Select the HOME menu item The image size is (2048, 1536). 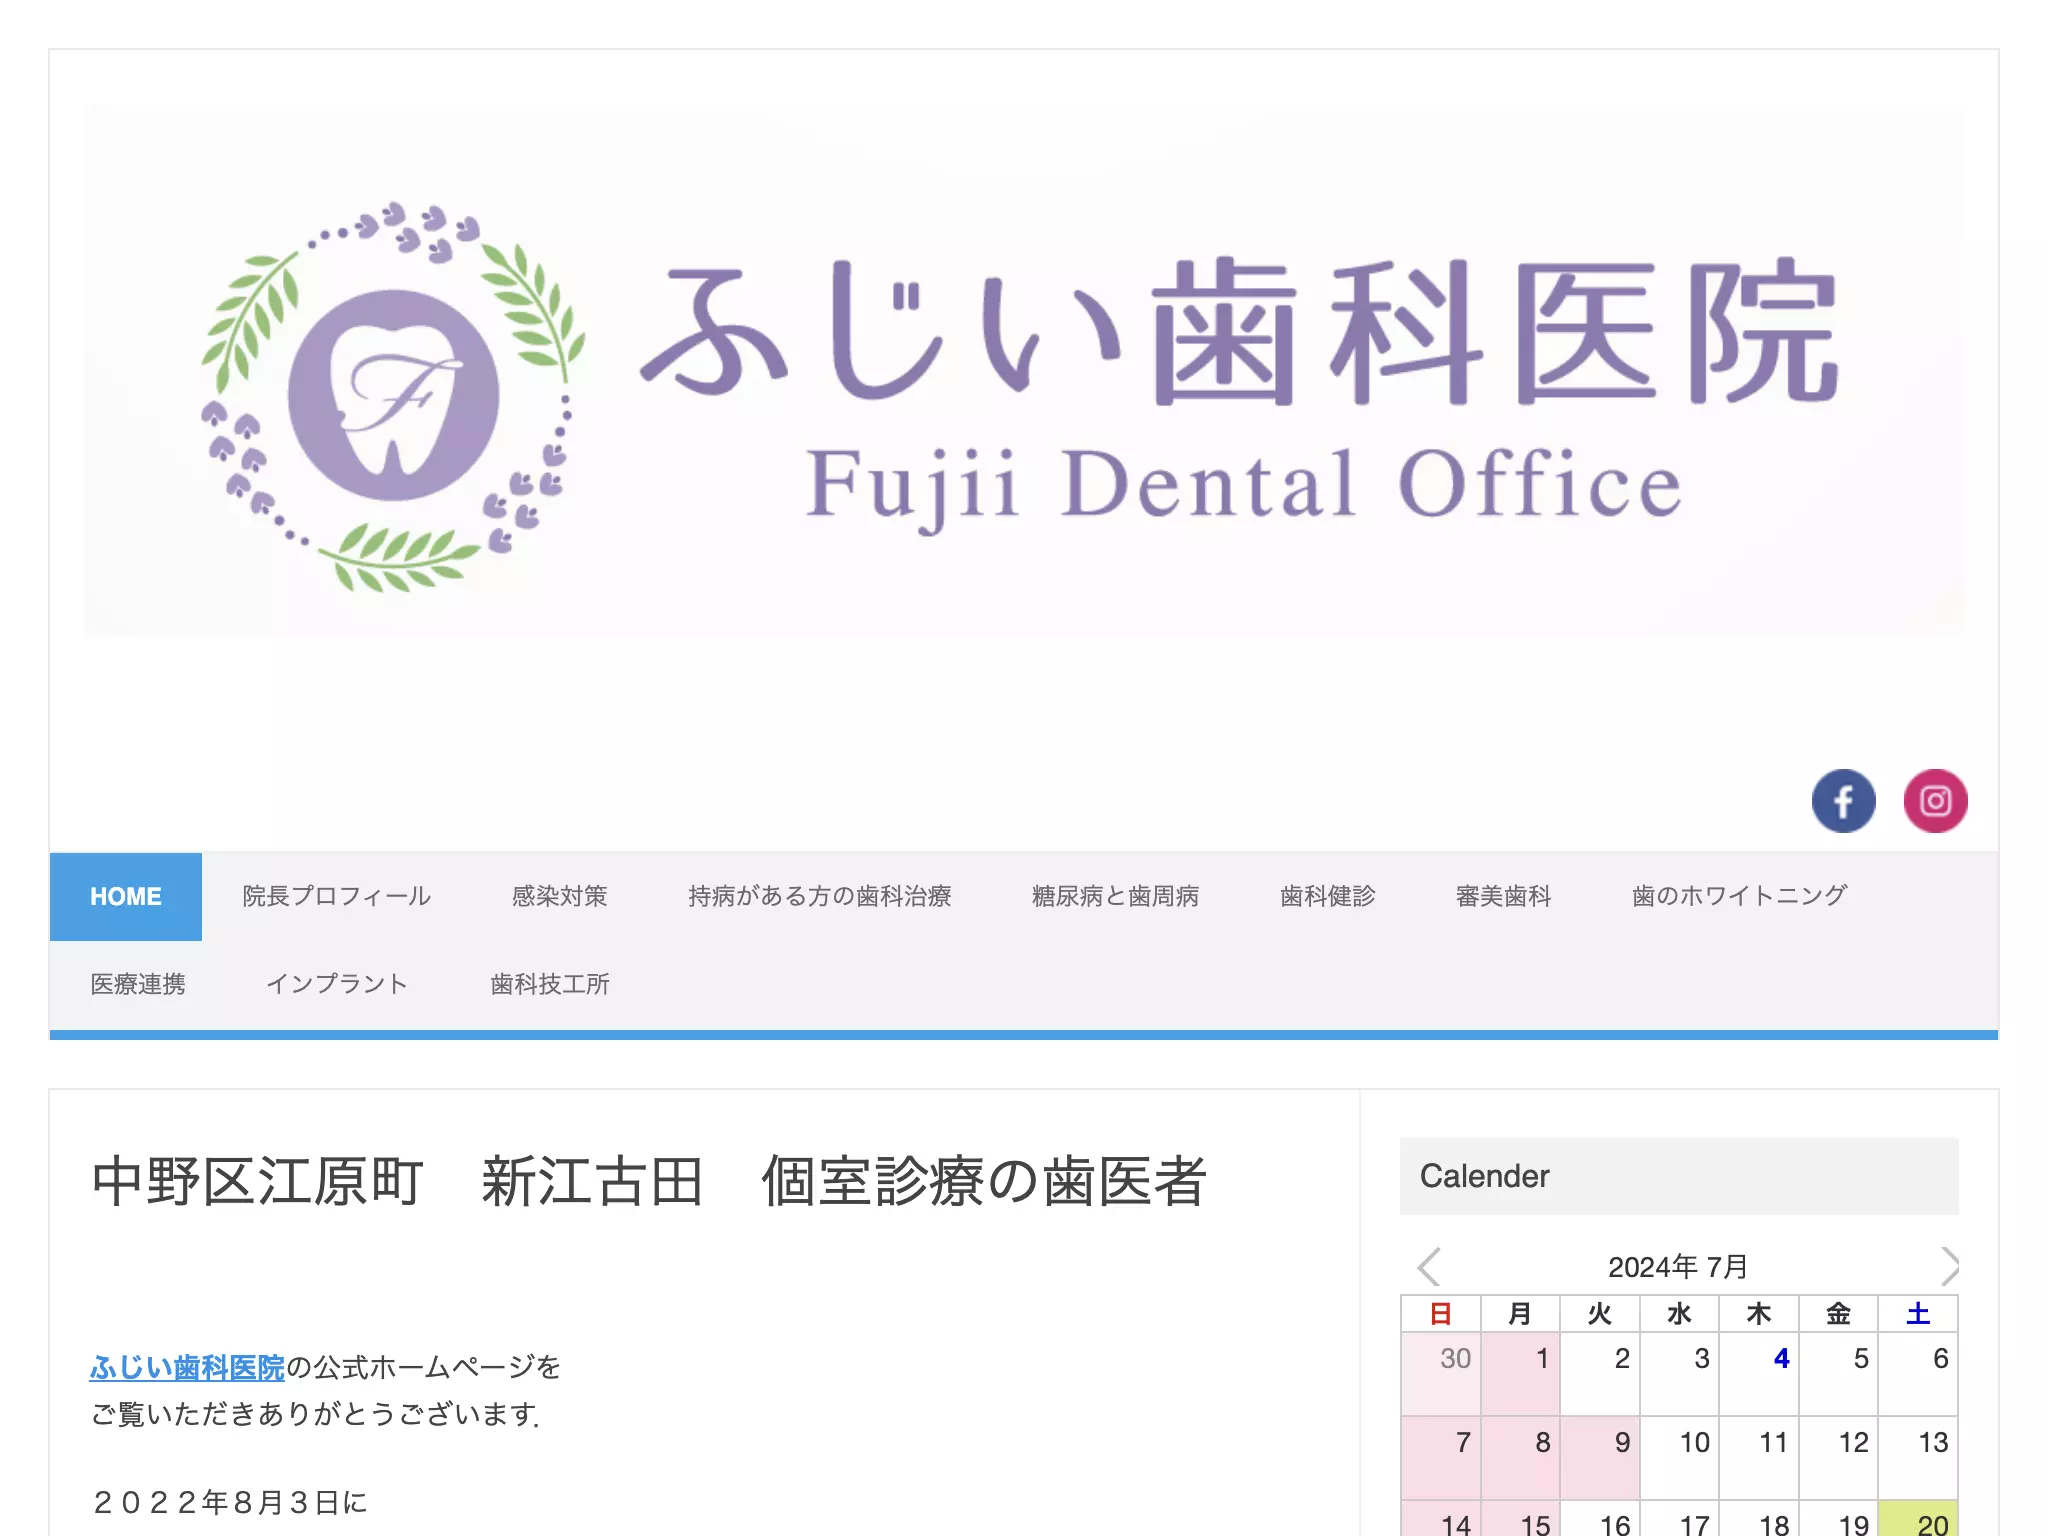(x=126, y=896)
